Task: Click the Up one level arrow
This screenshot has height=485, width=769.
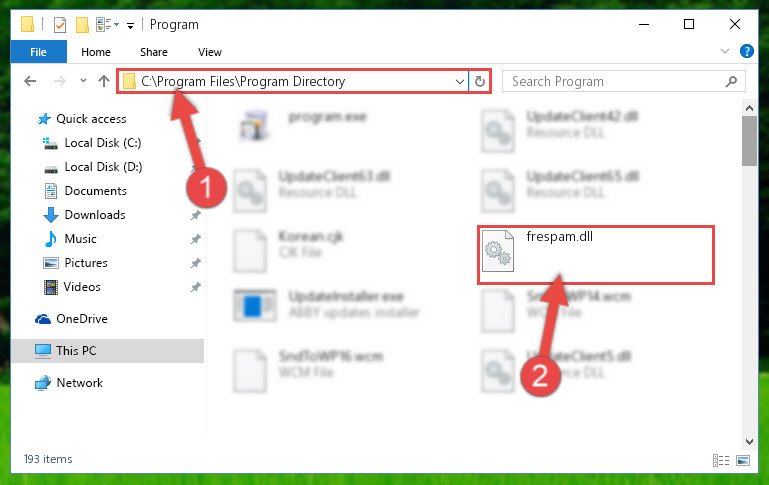Action: [103, 81]
